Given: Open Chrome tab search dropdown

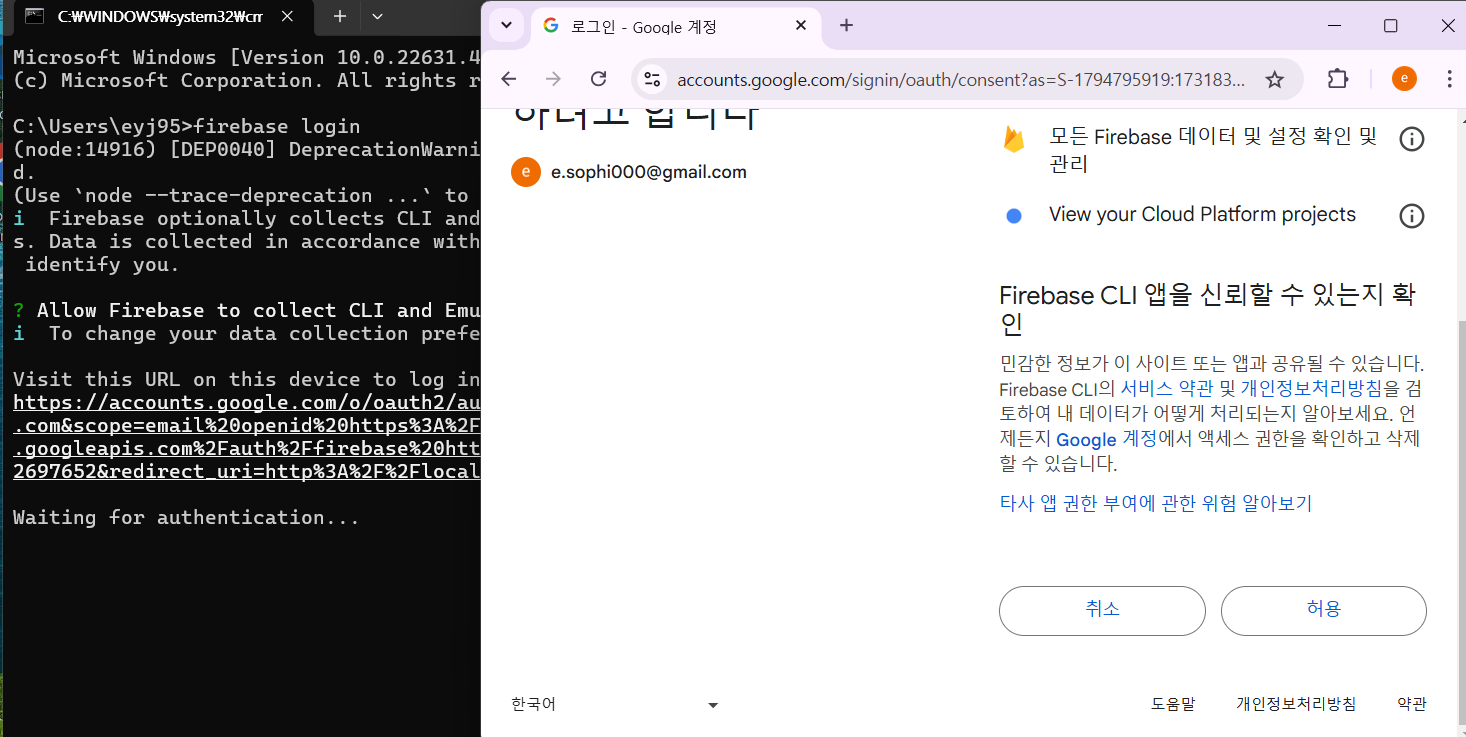Looking at the screenshot, I should point(506,25).
